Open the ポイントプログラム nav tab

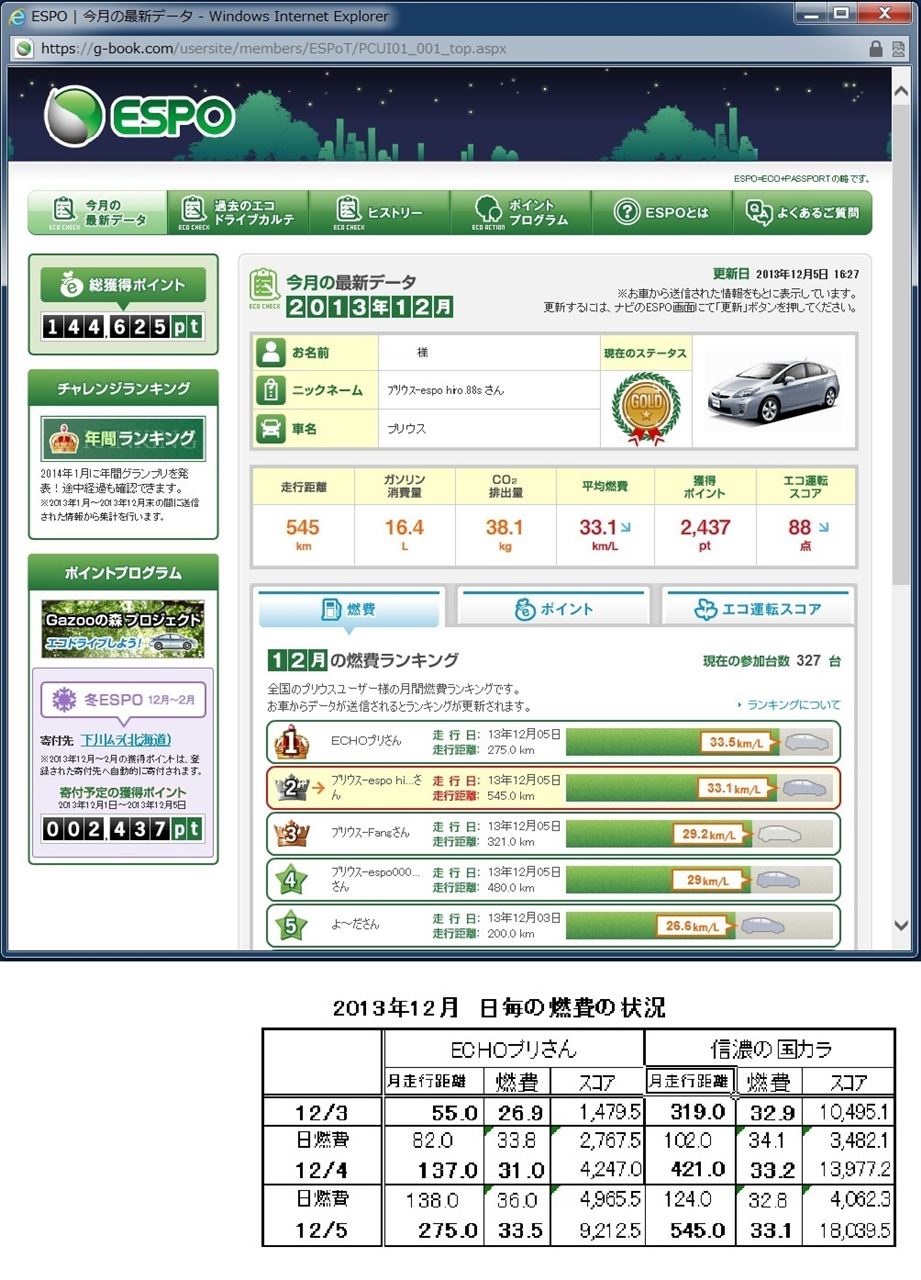pos(520,213)
